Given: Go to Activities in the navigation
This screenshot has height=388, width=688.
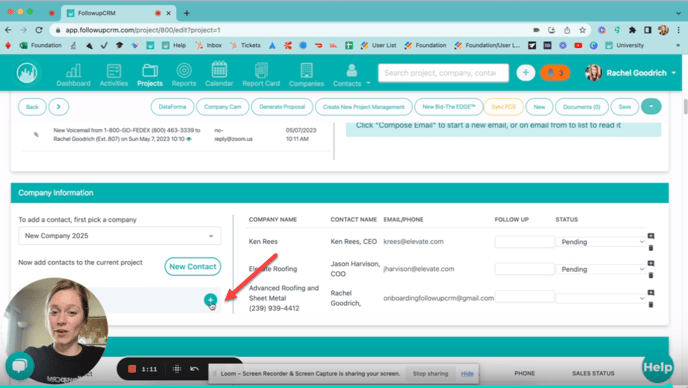Looking at the screenshot, I should (114, 75).
